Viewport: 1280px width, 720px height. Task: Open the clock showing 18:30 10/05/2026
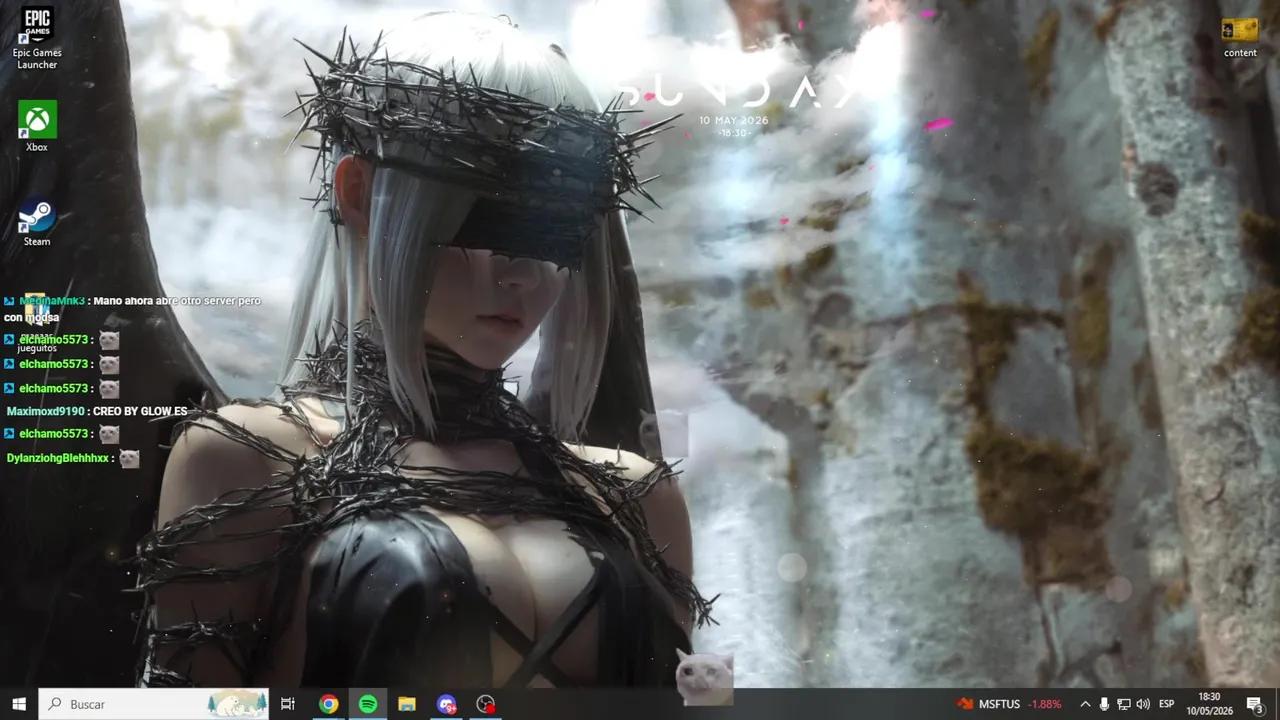click(1209, 704)
